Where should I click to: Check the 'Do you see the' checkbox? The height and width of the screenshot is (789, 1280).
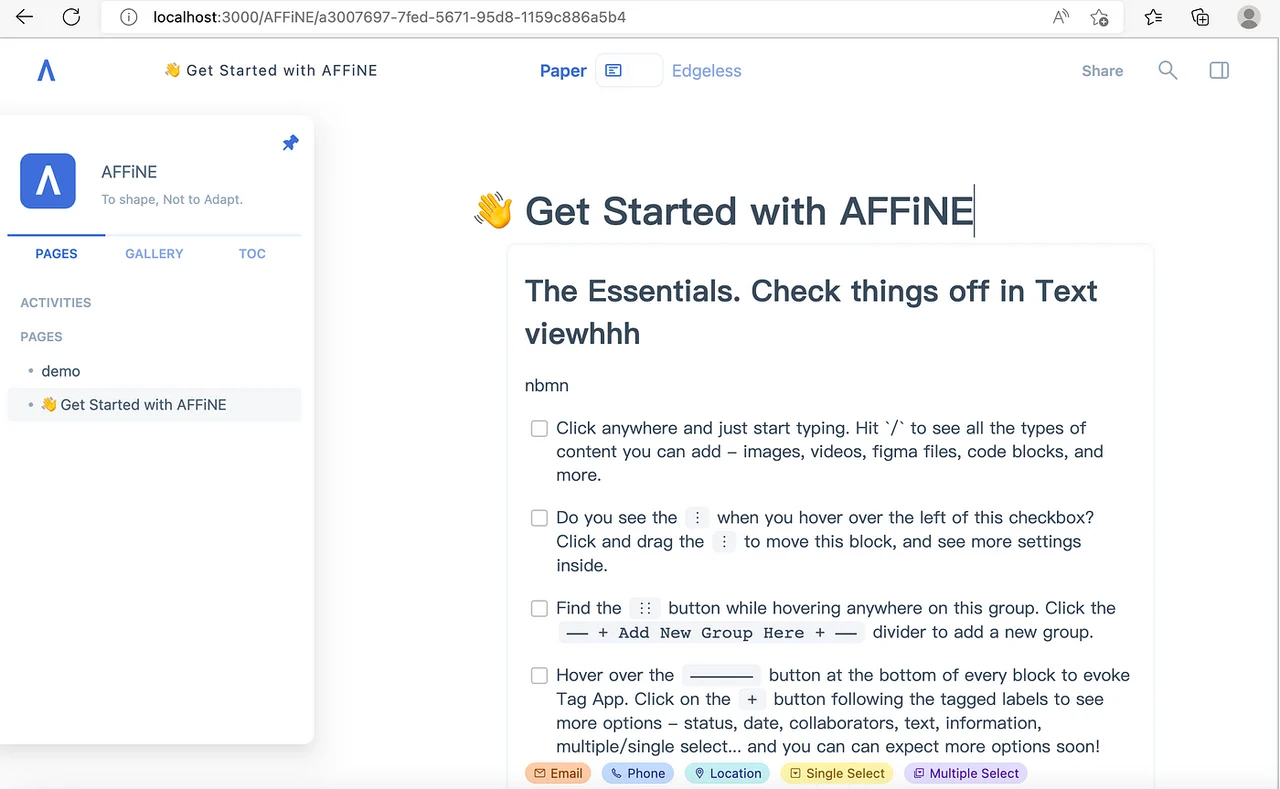click(539, 518)
